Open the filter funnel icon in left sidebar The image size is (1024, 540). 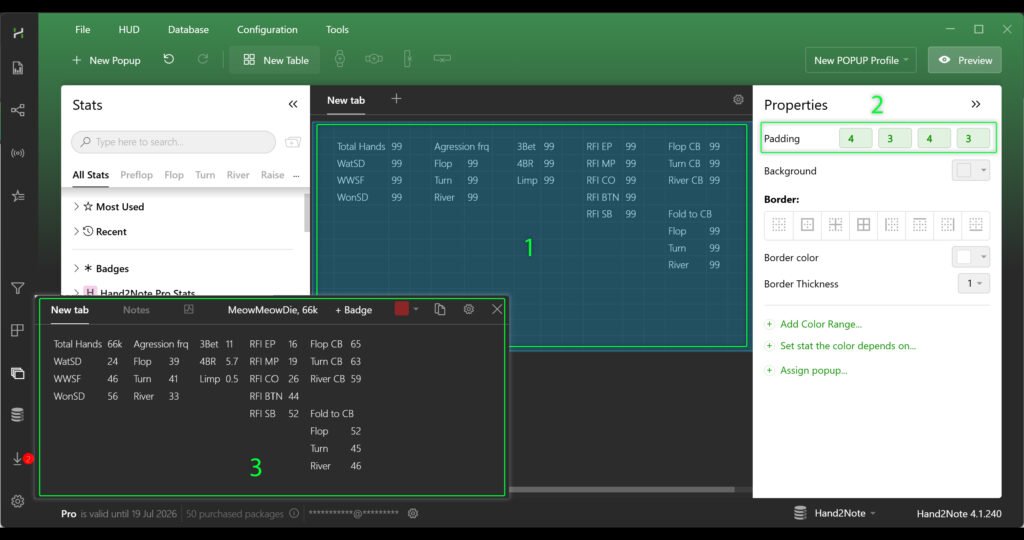tap(17, 288)
